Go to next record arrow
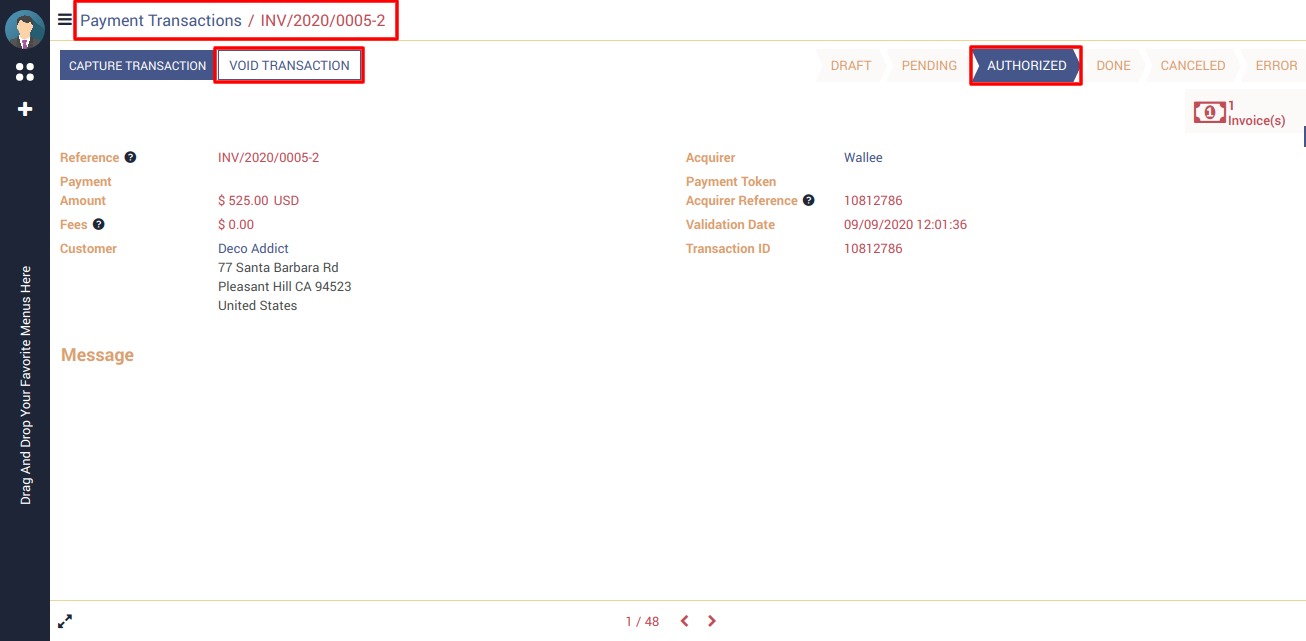 (712, 621)
